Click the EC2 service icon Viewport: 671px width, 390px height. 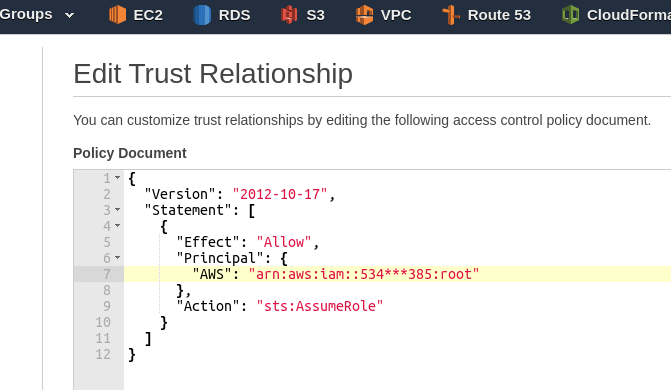[x=117, y=15]
